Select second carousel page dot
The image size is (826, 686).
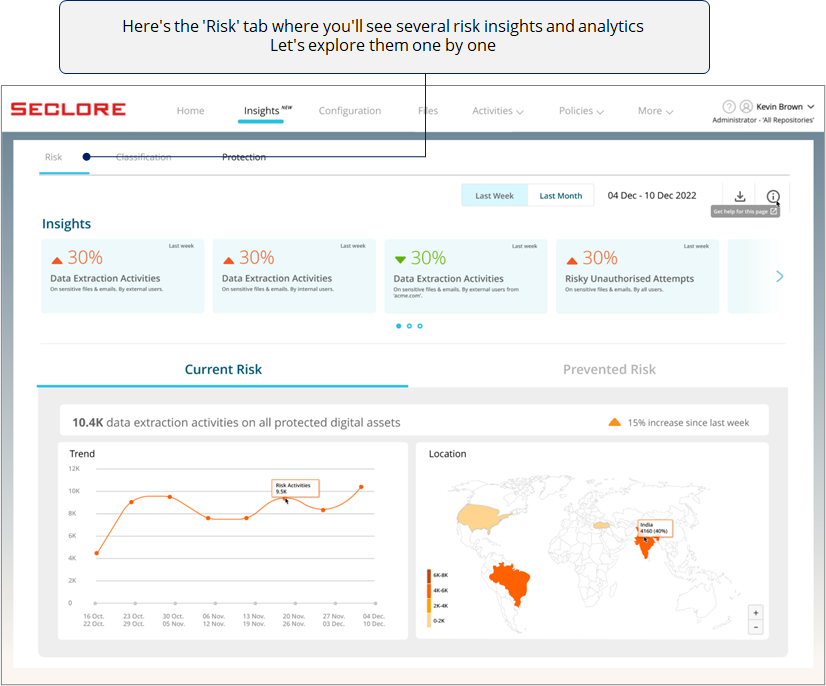pyautogui.click(x=409, y=326)
